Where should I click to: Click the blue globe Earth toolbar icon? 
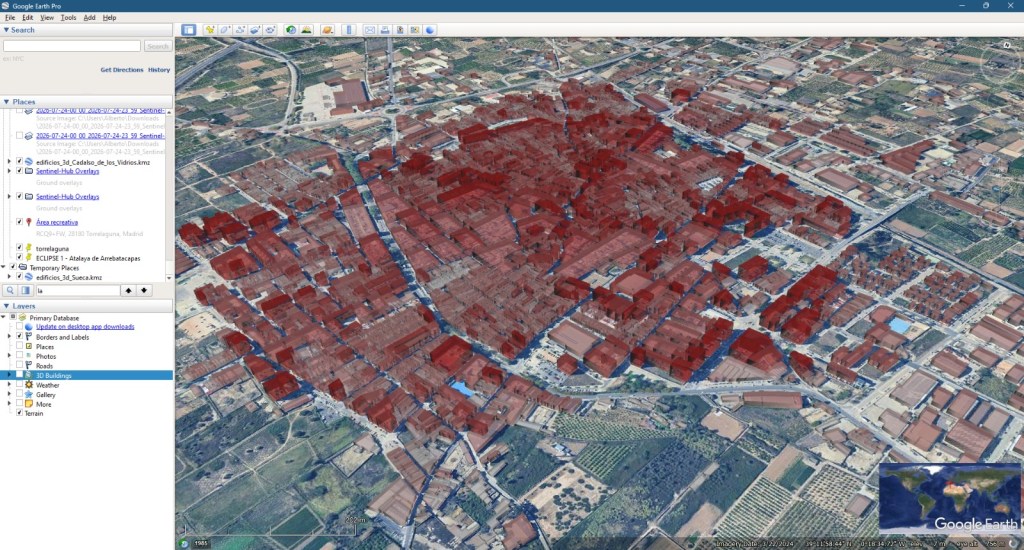click(x=430, y=29)
